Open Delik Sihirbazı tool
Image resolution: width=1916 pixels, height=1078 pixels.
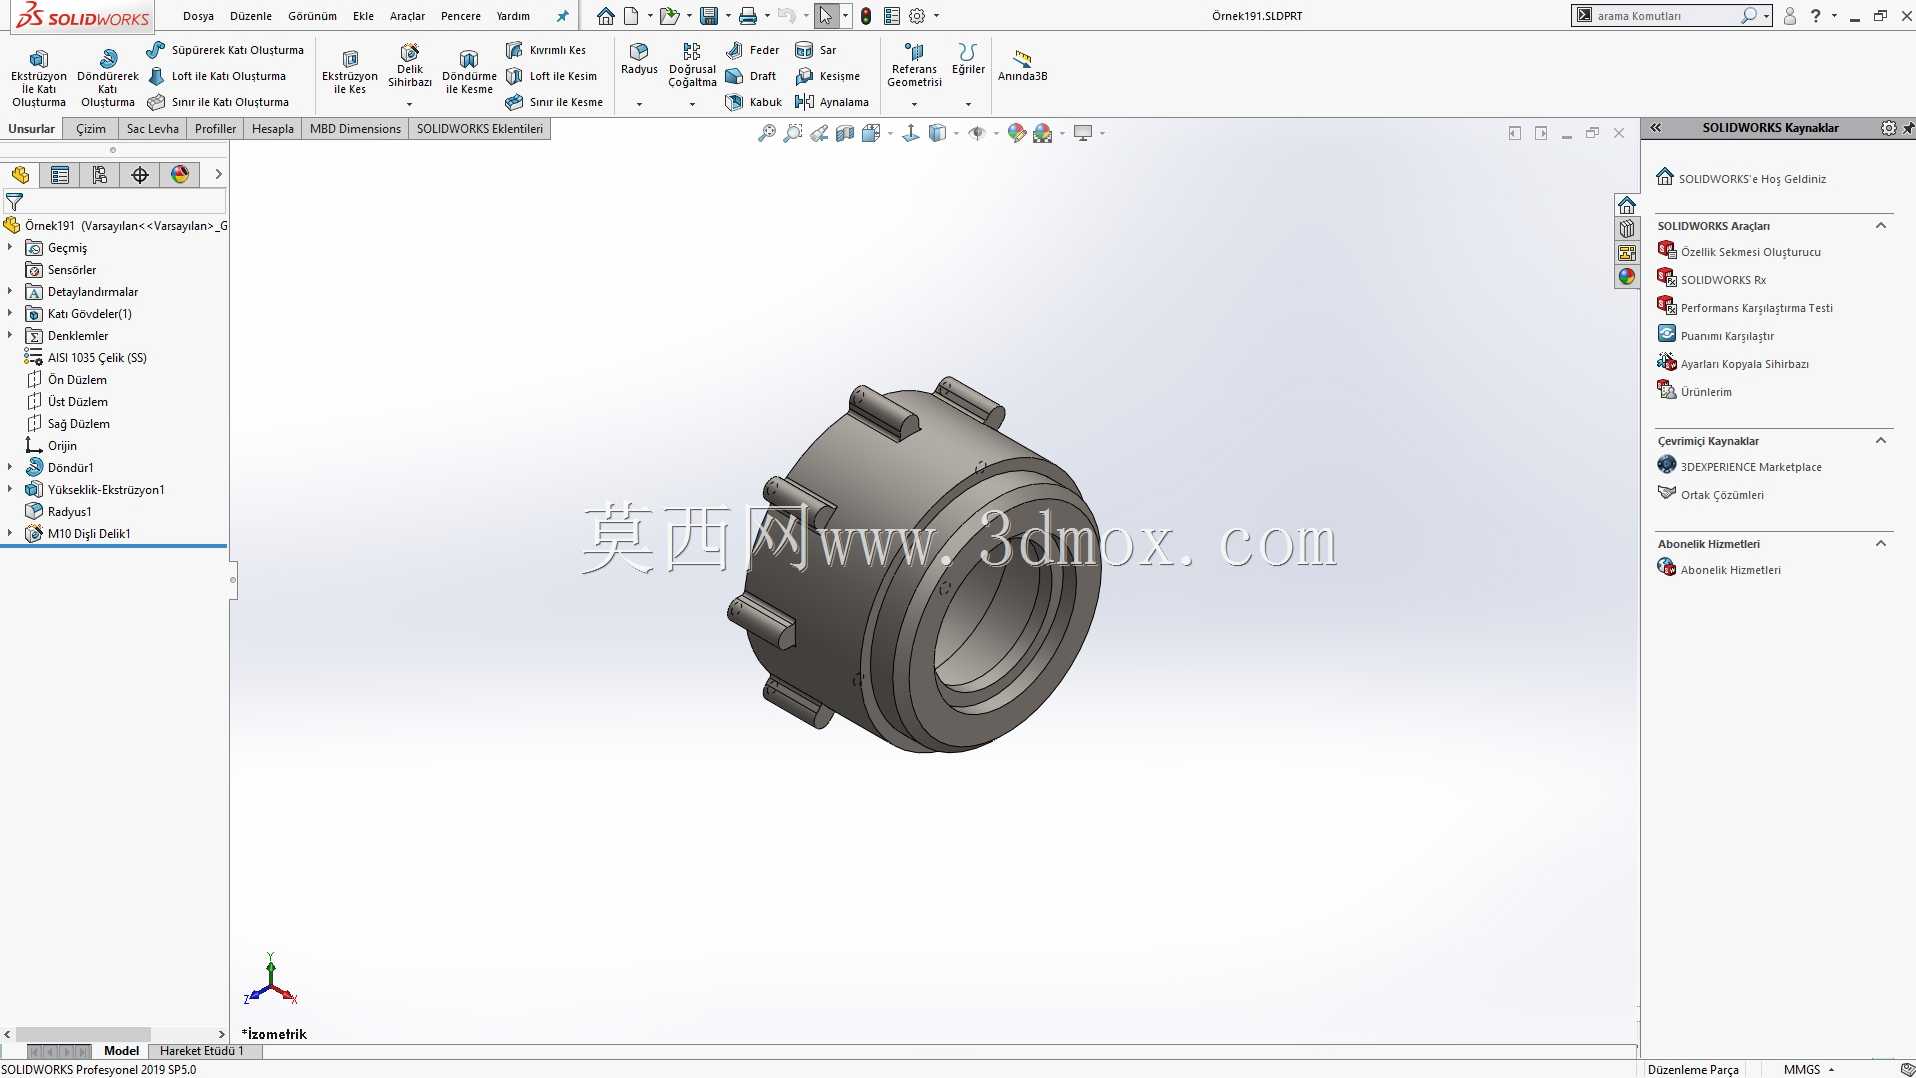410,66
